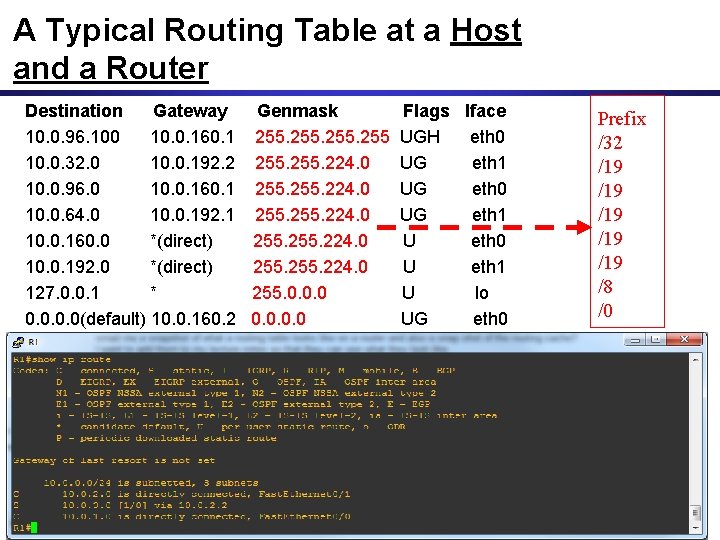Select the 'Destination' column header
The height and width of the screenshot is (540, 720).
click(x=74, y=111)
